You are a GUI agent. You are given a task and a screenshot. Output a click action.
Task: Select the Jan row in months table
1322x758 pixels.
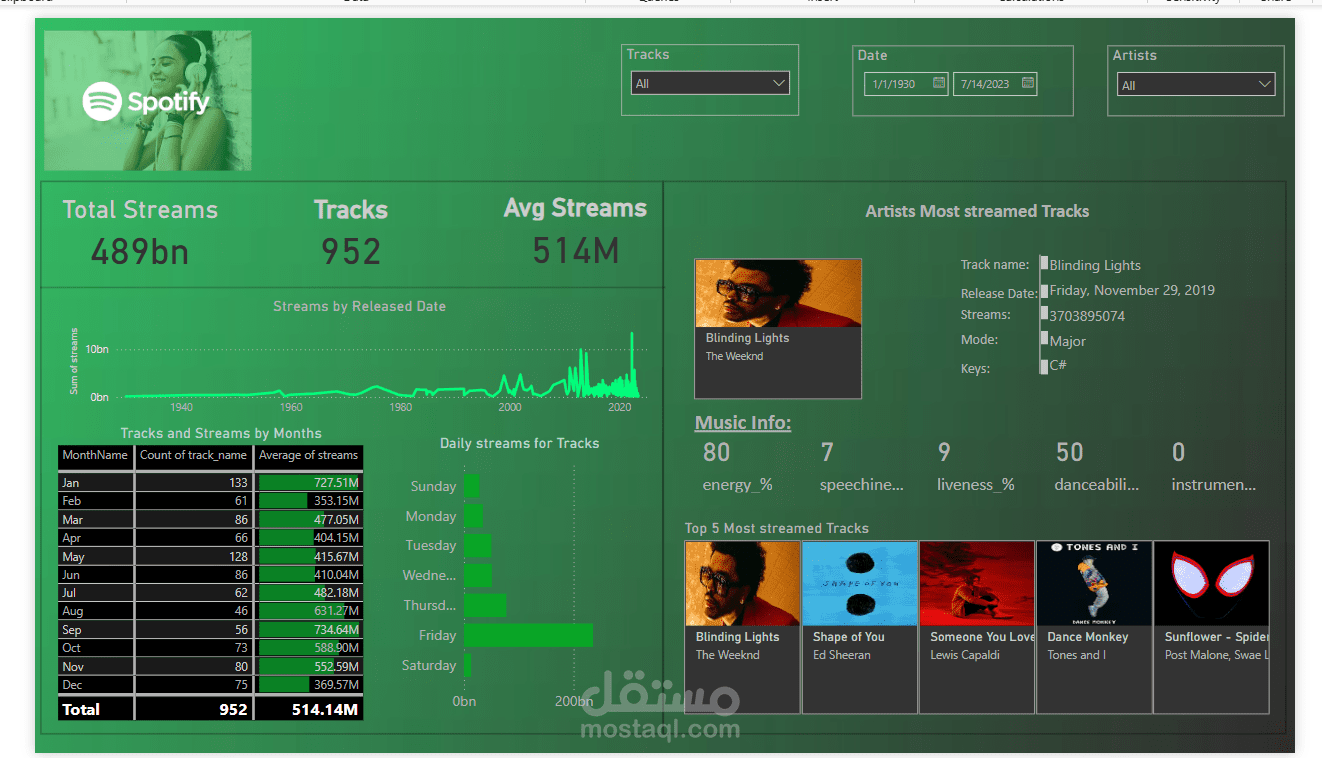click(x=210, y=482)
